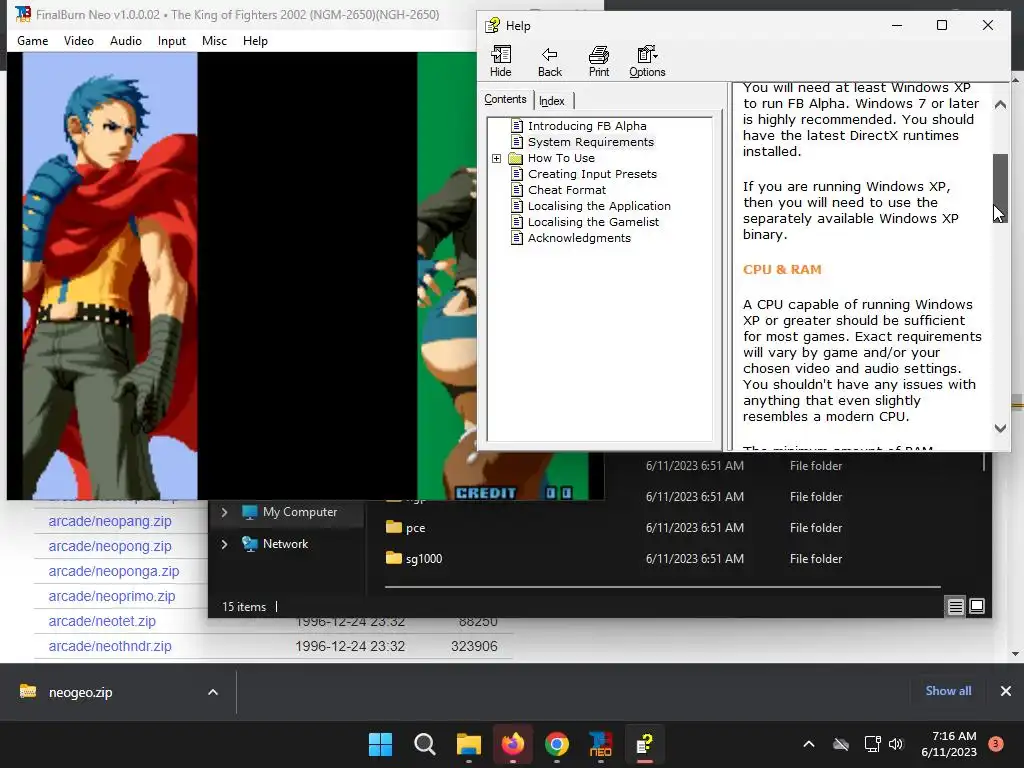This screenshot has width=1024, height=768.
Task: Click the volume icon in system tray
Action: [896, 744]
